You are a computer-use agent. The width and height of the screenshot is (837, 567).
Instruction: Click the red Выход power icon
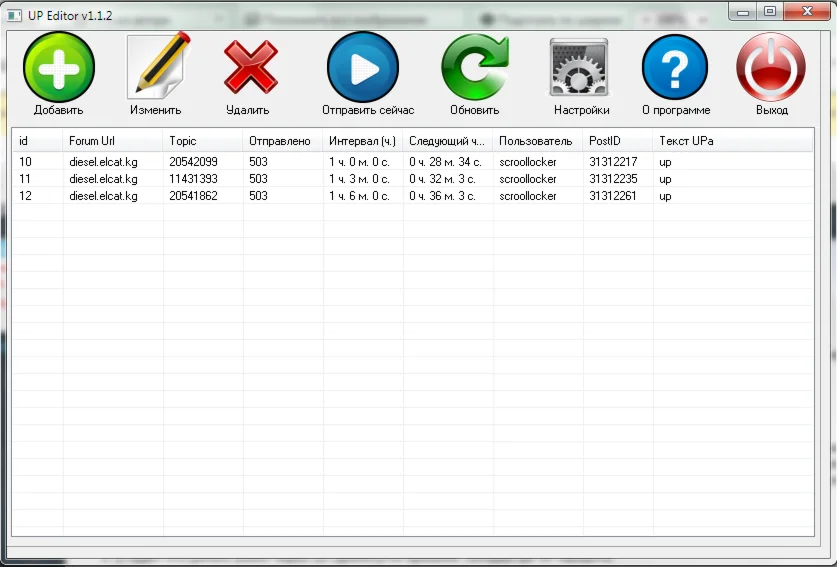click(771, 67)
